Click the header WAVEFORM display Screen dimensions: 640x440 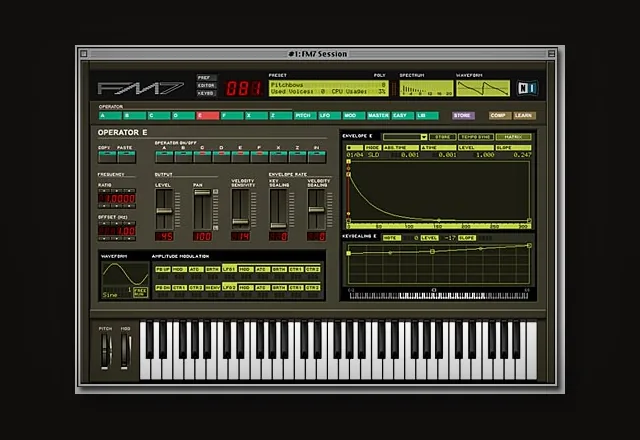[x=483, y=88]
